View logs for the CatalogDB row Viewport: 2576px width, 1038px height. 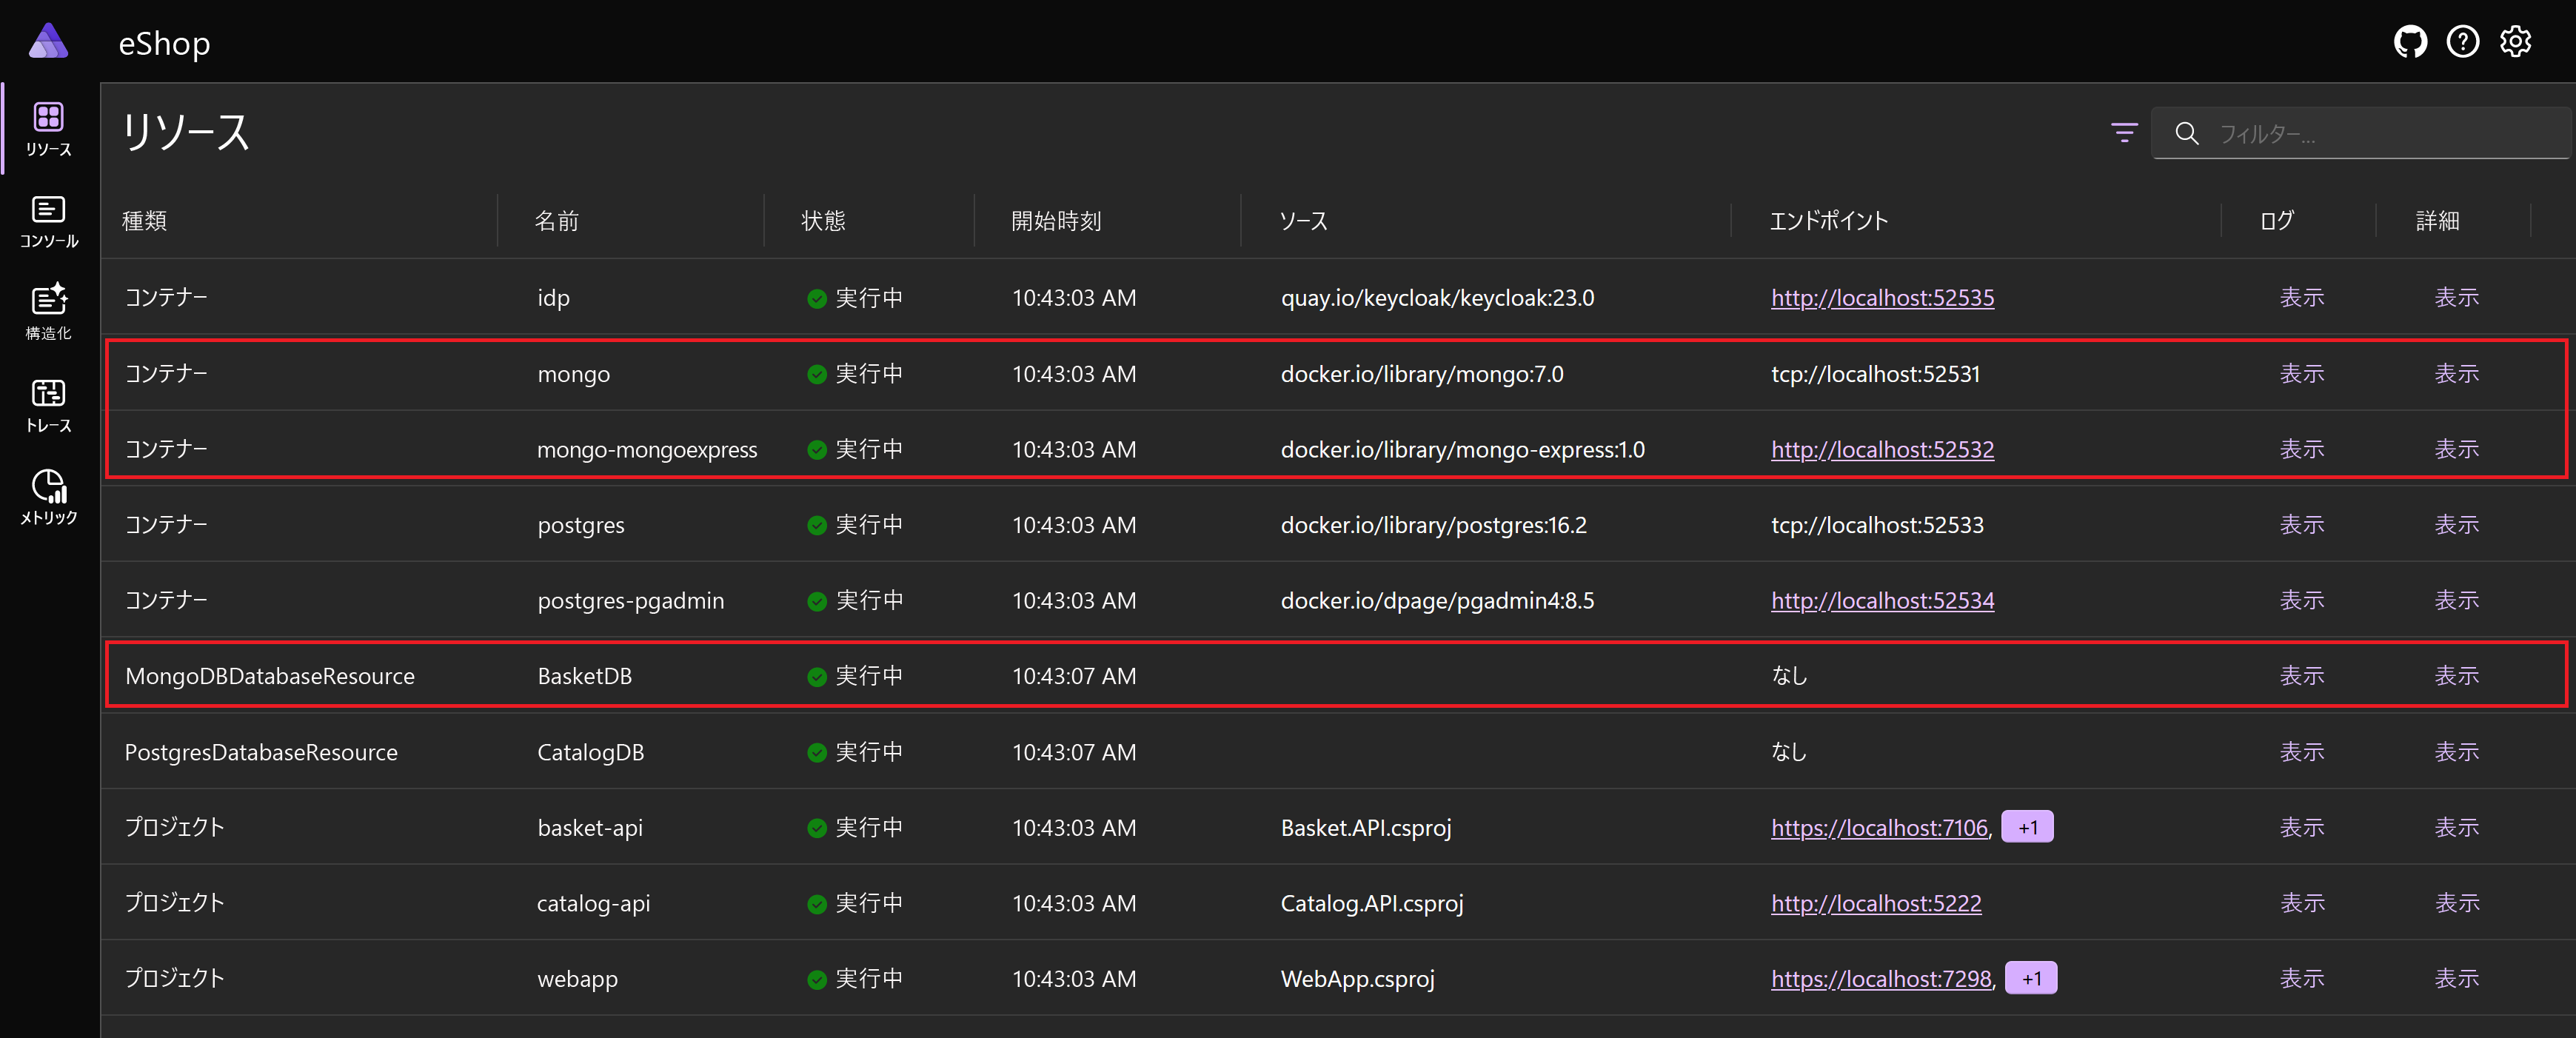pos(2301,752)
